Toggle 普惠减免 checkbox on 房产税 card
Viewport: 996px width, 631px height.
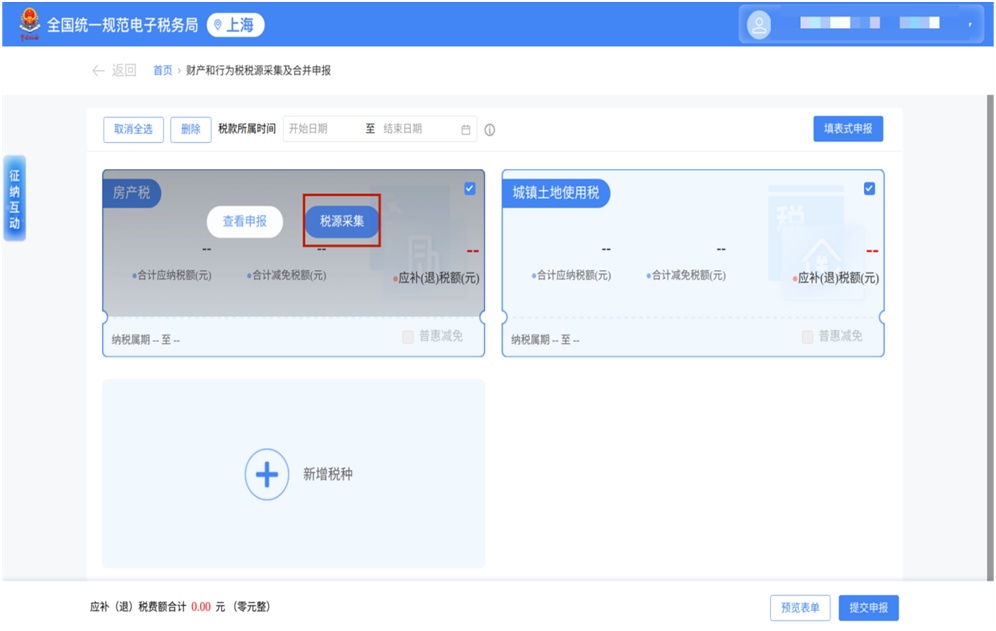pyautogui.click(x=408, y=337)
